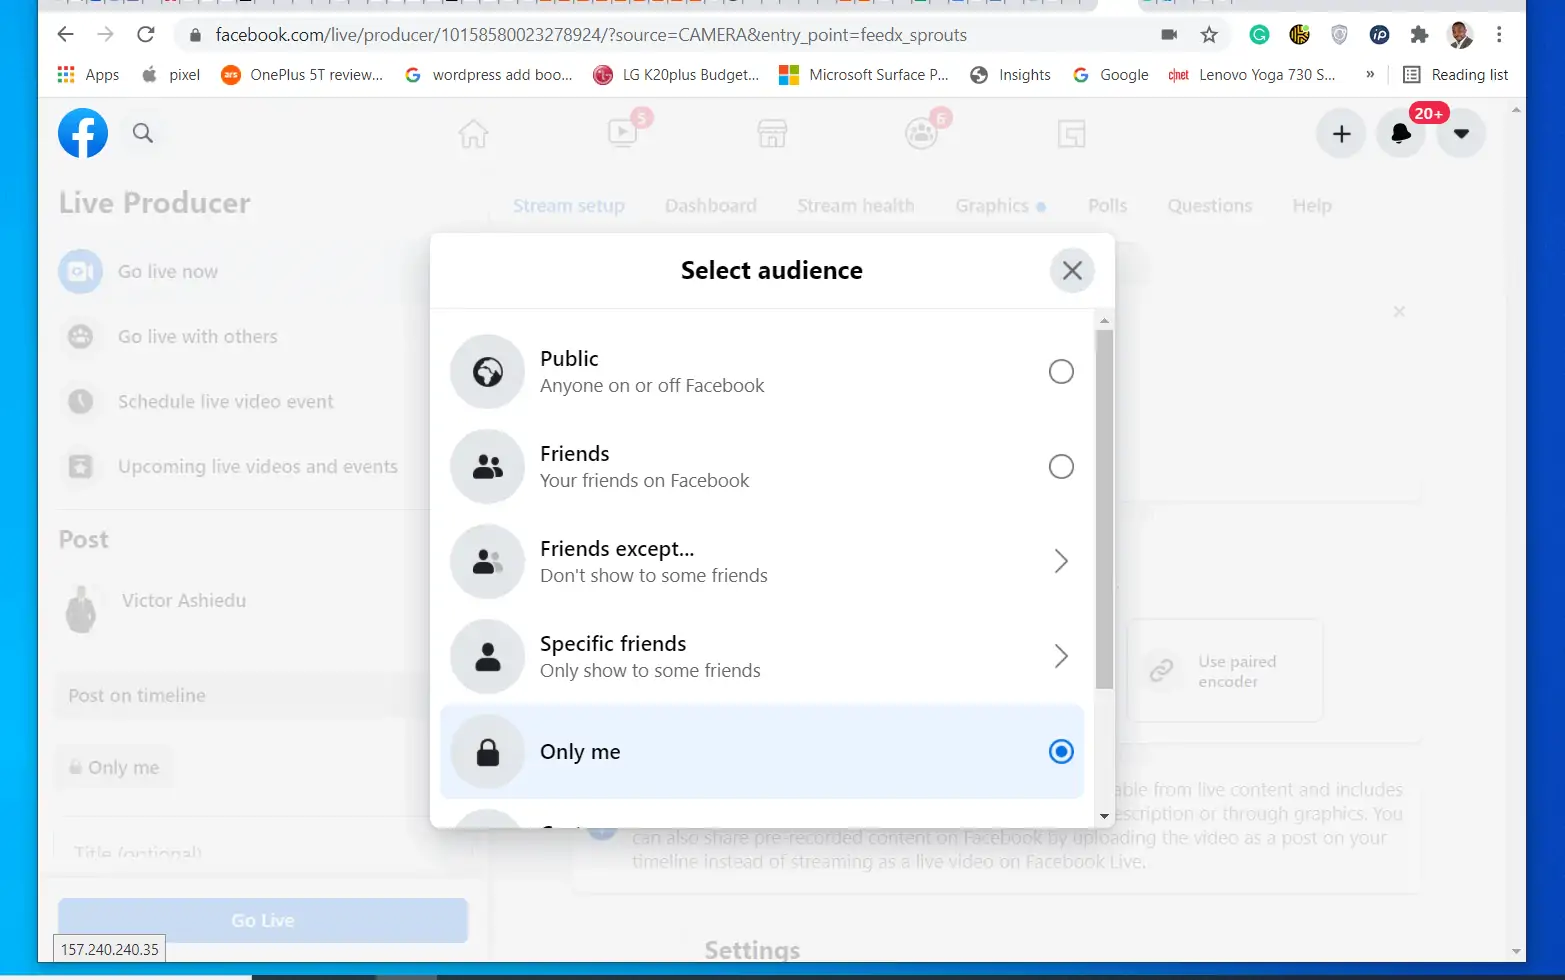1565x980 pixels.
Task: Show more bookmarks chevron
Action: coord(1370,75)
